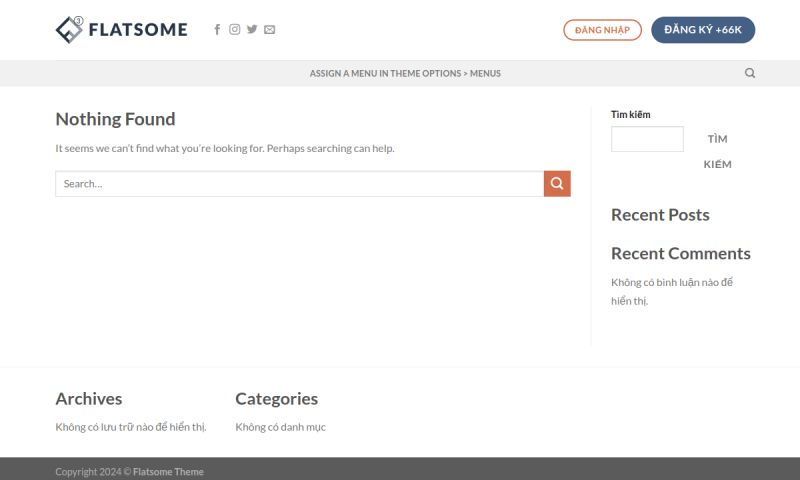Screen dimensions: 800x480
Task: Click the Recent Comments heading
Action: tap(681, 254)
